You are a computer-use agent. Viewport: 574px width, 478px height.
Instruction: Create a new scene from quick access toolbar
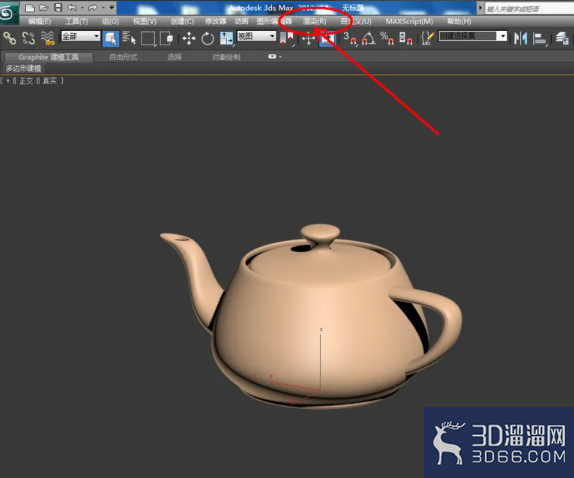point(30,8)
